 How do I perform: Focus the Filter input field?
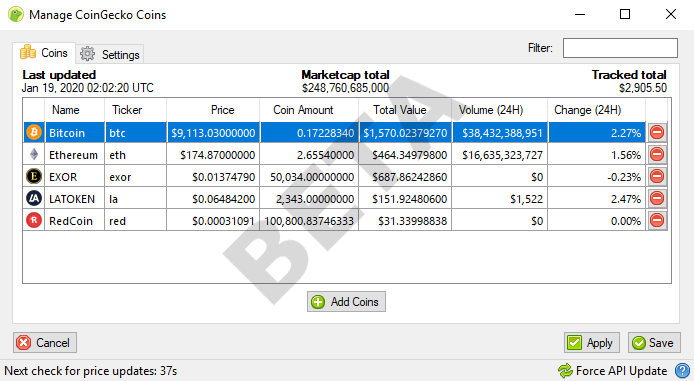click(x=620, y=48)
